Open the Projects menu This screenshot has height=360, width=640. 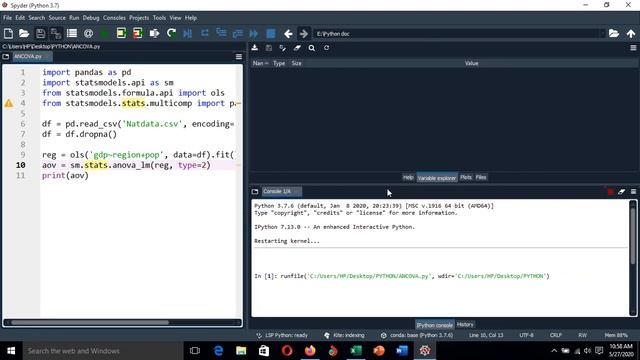pyautogui.click(x=139, y=18)
